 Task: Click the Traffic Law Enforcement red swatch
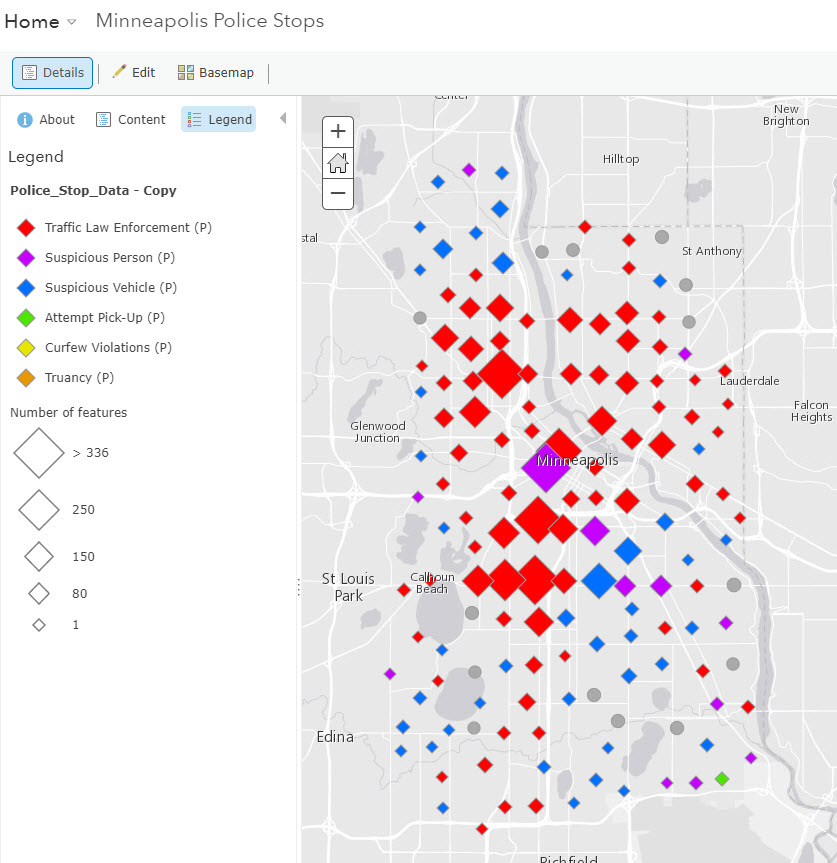click(x=26, y=228)
